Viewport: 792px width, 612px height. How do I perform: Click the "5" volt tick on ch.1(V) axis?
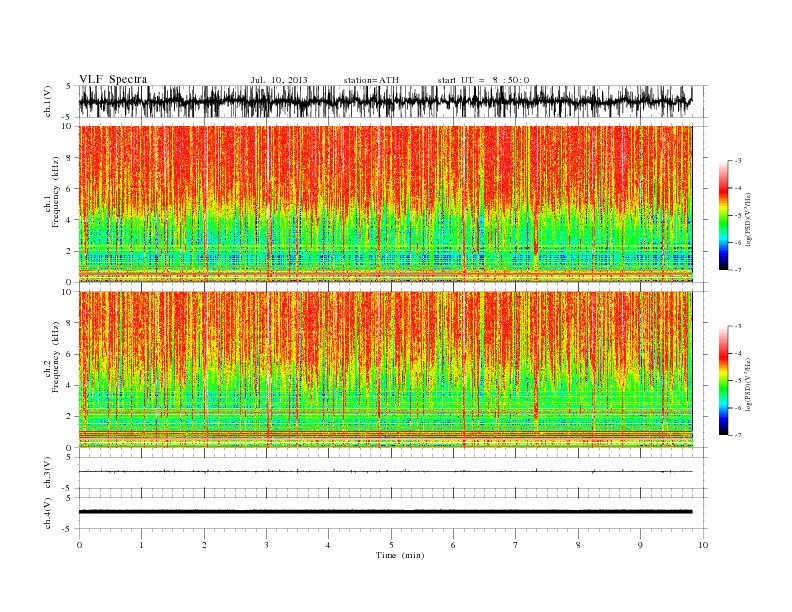(x=70, y=86)
